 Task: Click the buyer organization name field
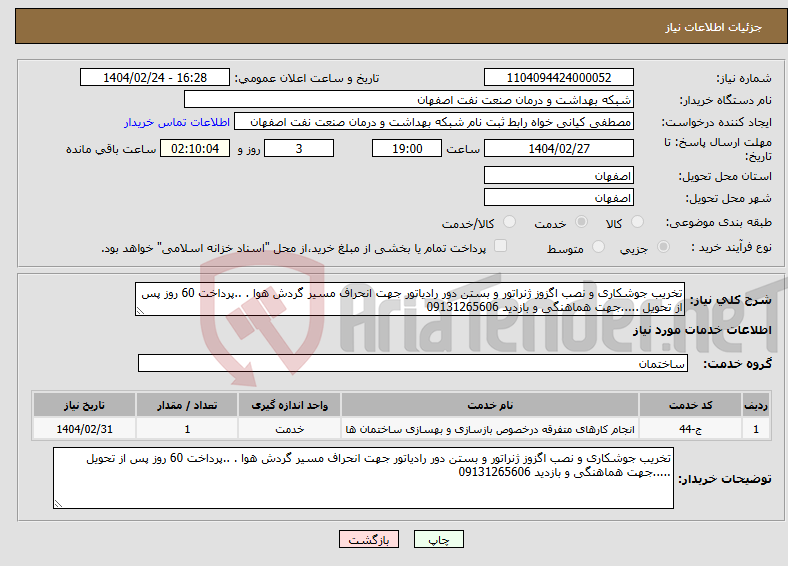coord(409,100)
